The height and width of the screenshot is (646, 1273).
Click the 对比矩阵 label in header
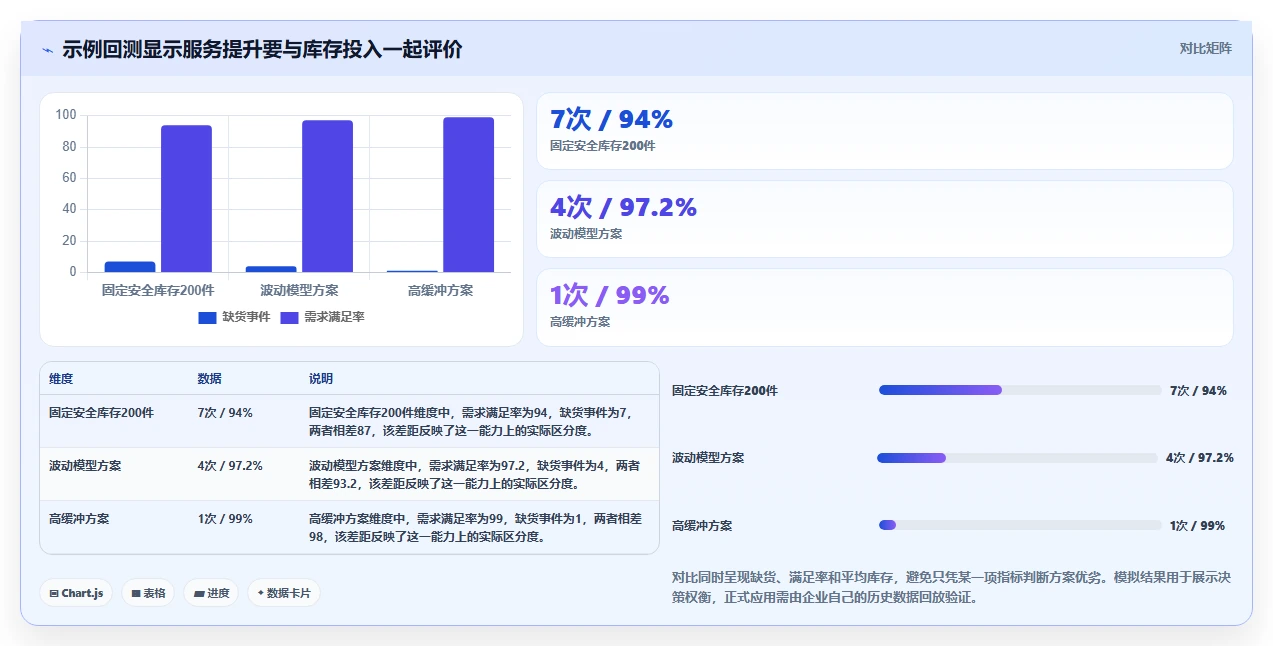[1205, 48]
